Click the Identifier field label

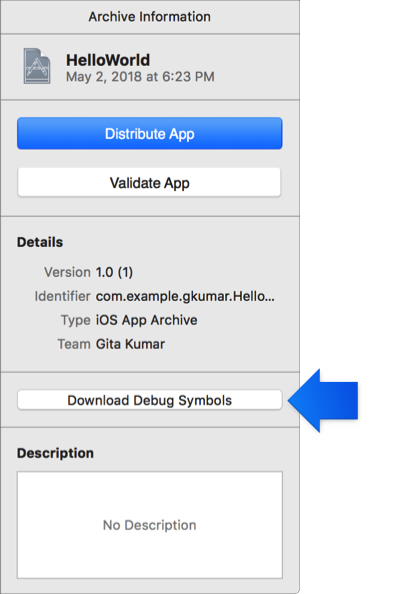pyautogui.click(x=62, y=296)
